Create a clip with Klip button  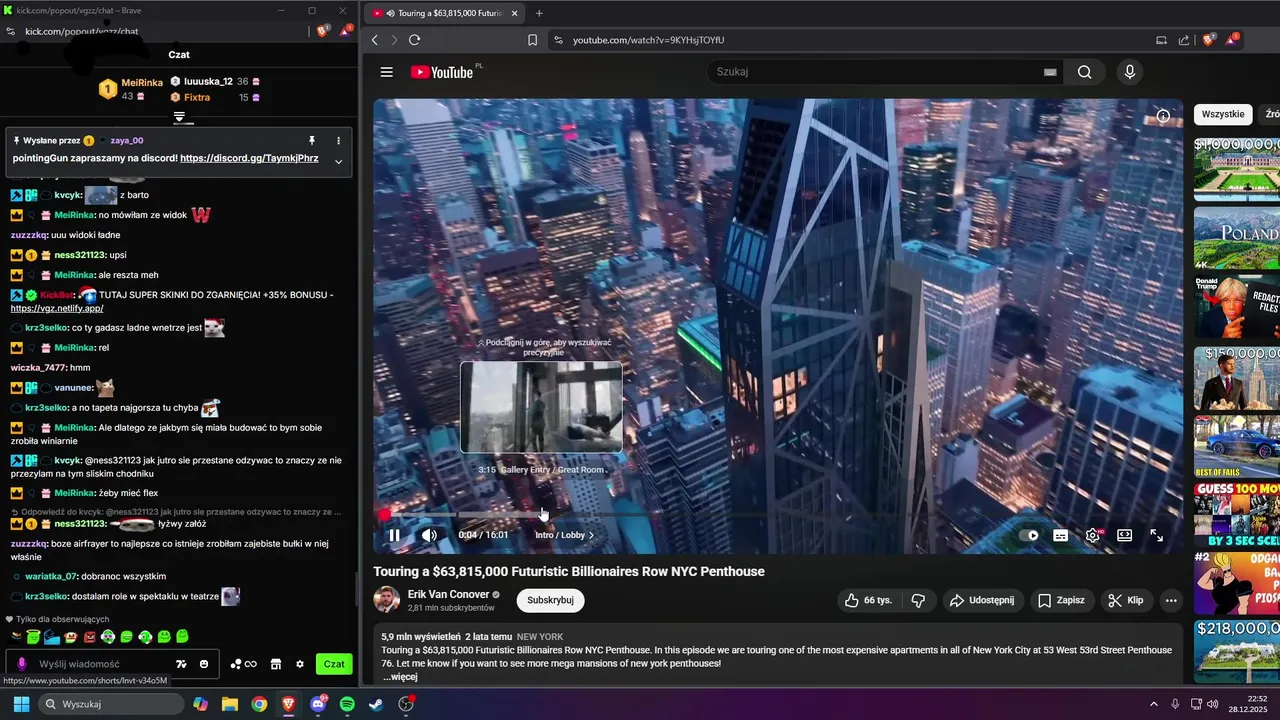click(1126, 600)
